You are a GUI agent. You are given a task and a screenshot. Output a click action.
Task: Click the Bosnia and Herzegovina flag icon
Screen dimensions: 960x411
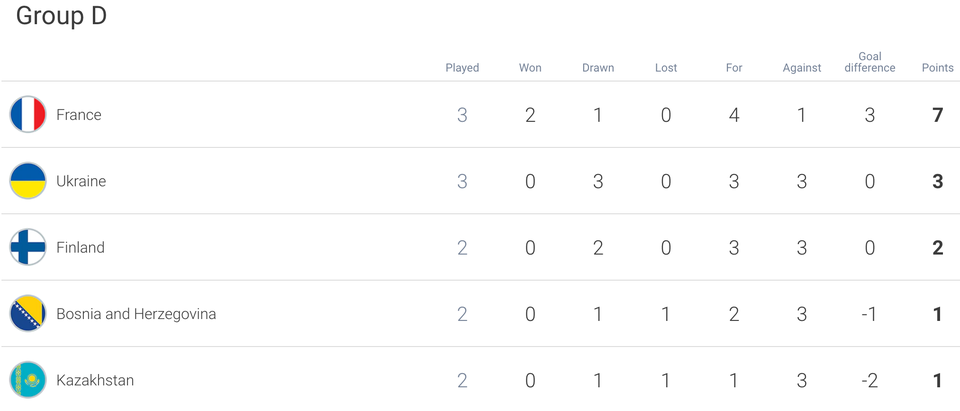[x=28, y=314]
